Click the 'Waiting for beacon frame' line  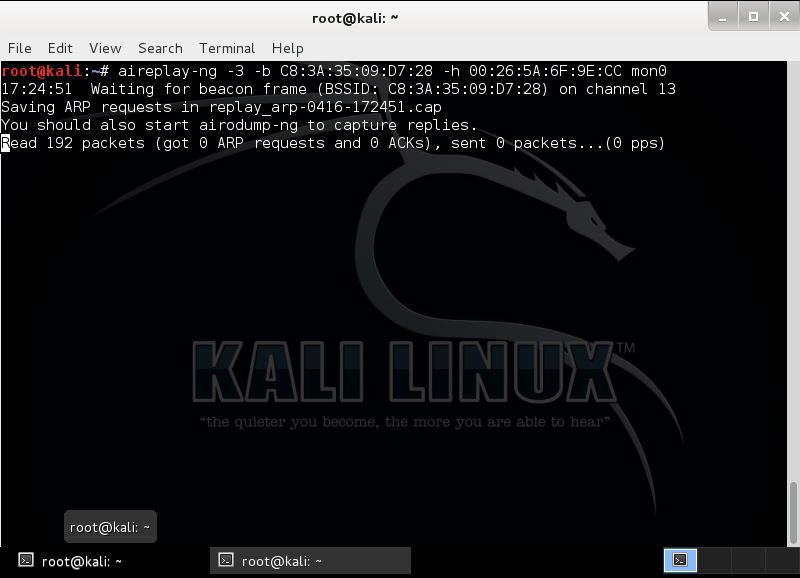tap(338, 89)
